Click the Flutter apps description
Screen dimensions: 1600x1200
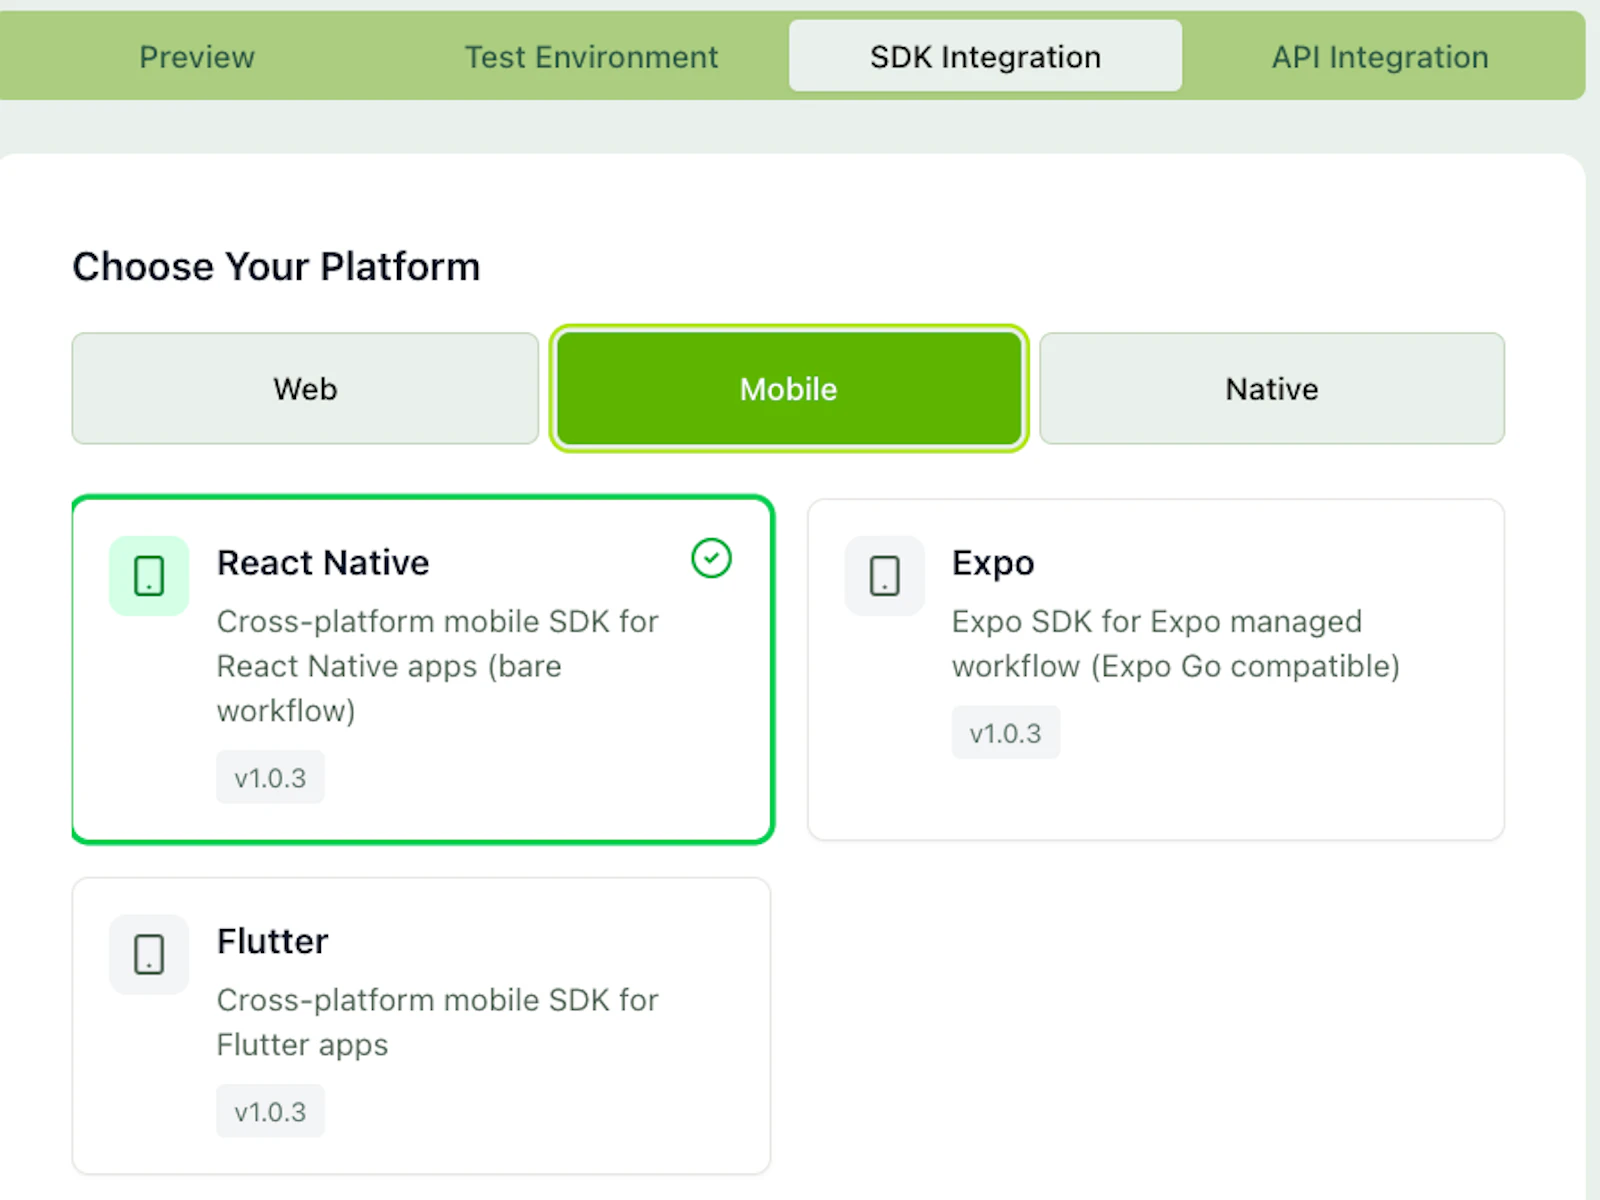(438, 1022)
